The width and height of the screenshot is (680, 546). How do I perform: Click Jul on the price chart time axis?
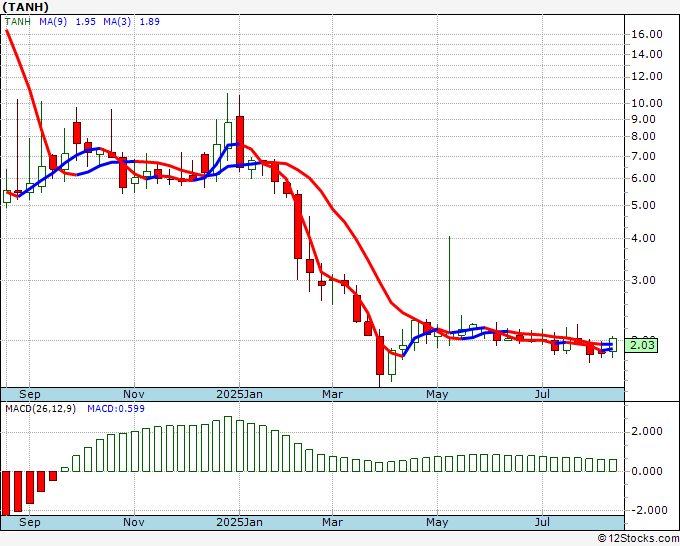543,394
